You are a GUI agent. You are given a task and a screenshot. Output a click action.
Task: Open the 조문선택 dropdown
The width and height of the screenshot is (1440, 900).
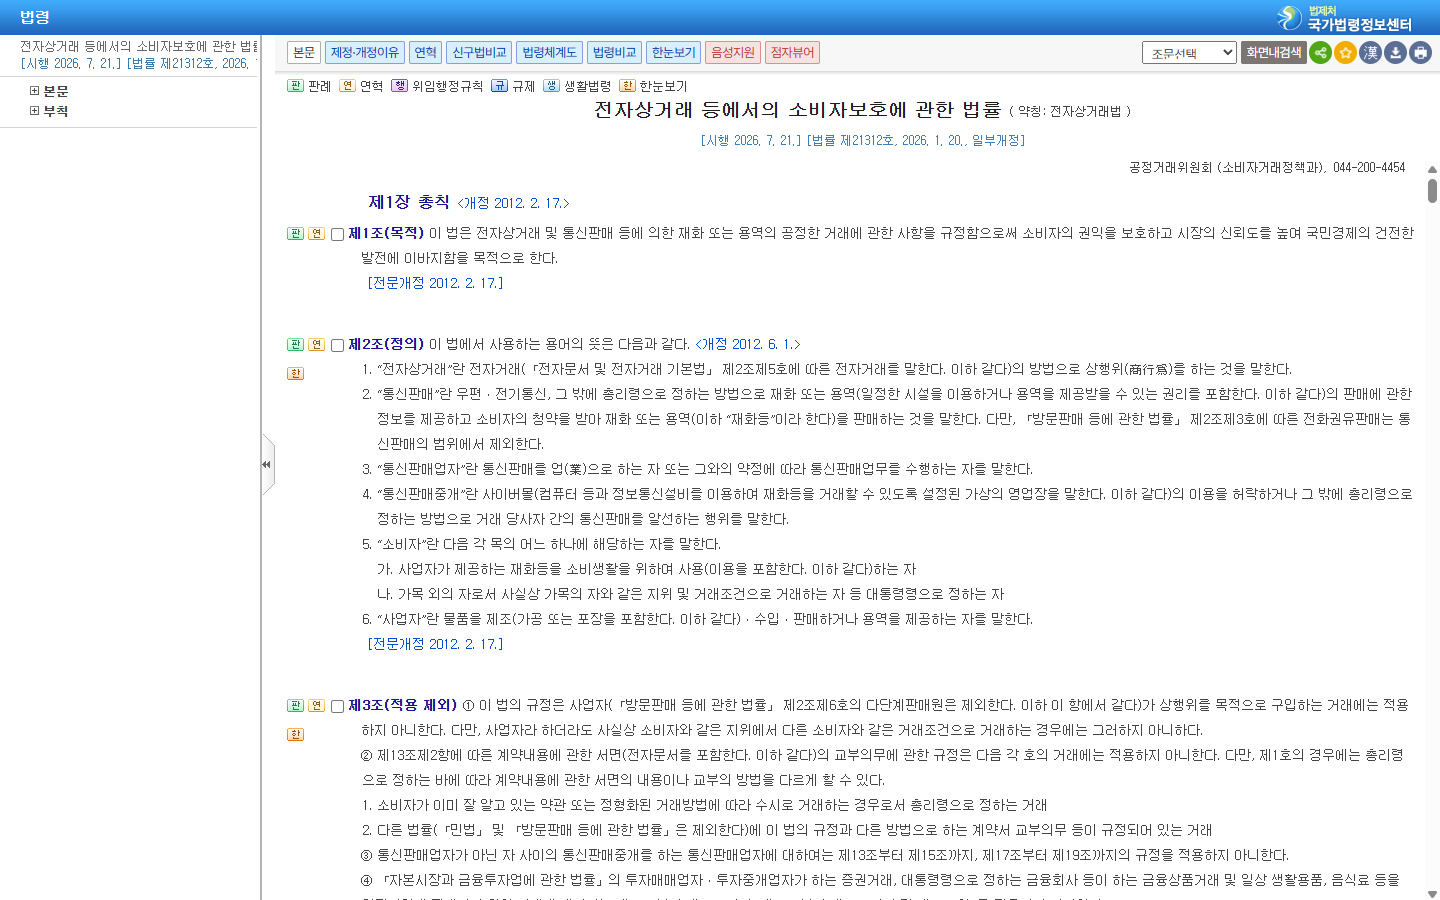pyautogui.click(x=1189, y=53)
